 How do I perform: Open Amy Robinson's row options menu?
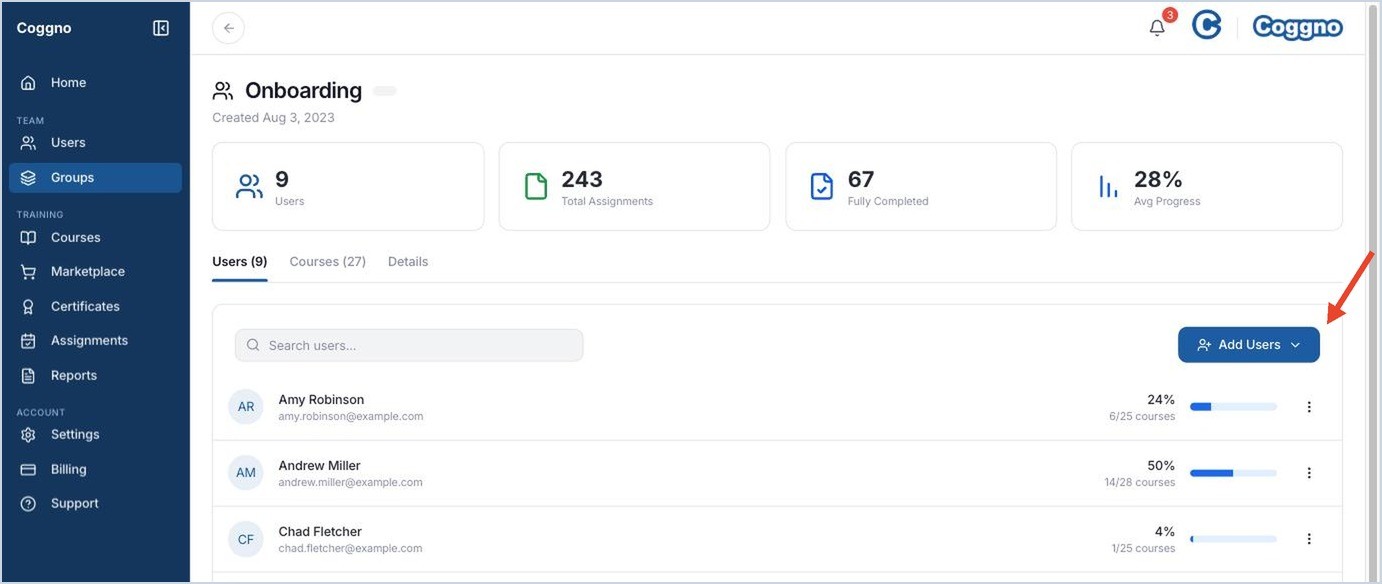[x=1309, y=407]
